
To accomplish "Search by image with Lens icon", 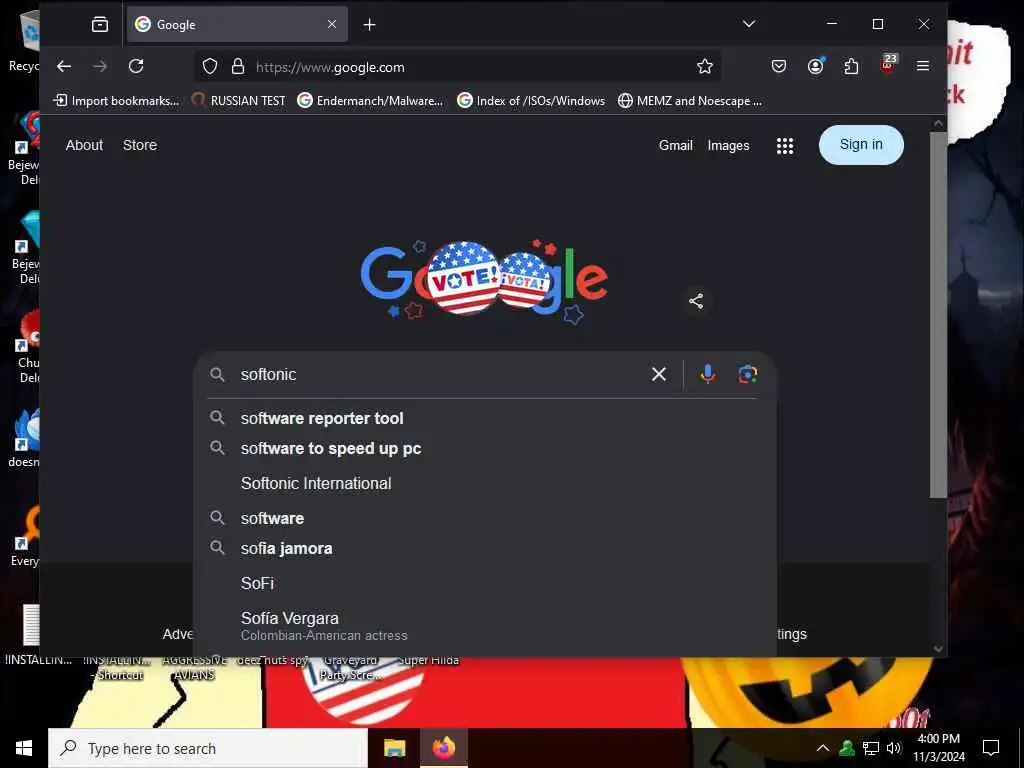I will pos(747,374).
